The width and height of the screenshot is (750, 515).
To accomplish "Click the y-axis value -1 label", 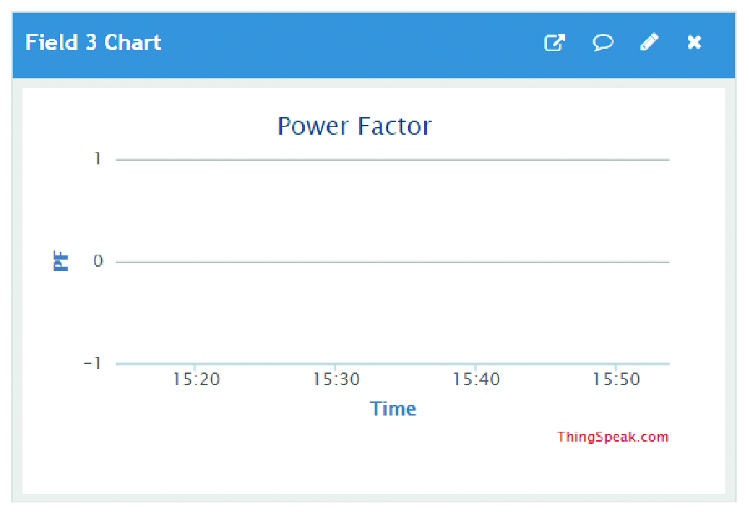I will point(93,363).
